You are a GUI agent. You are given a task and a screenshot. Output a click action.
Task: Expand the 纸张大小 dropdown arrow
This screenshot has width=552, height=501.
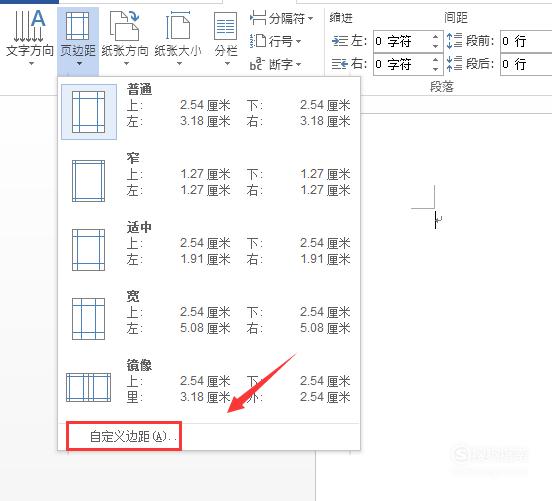179,64
